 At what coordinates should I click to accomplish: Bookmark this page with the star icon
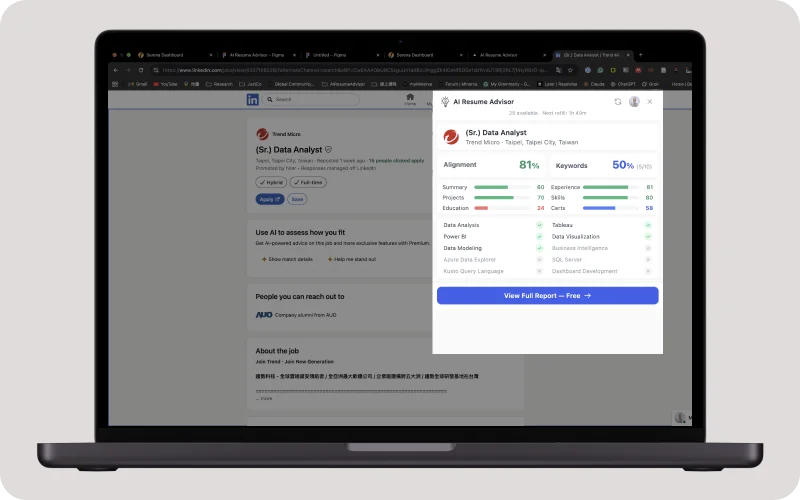click(x=570, y=70)
